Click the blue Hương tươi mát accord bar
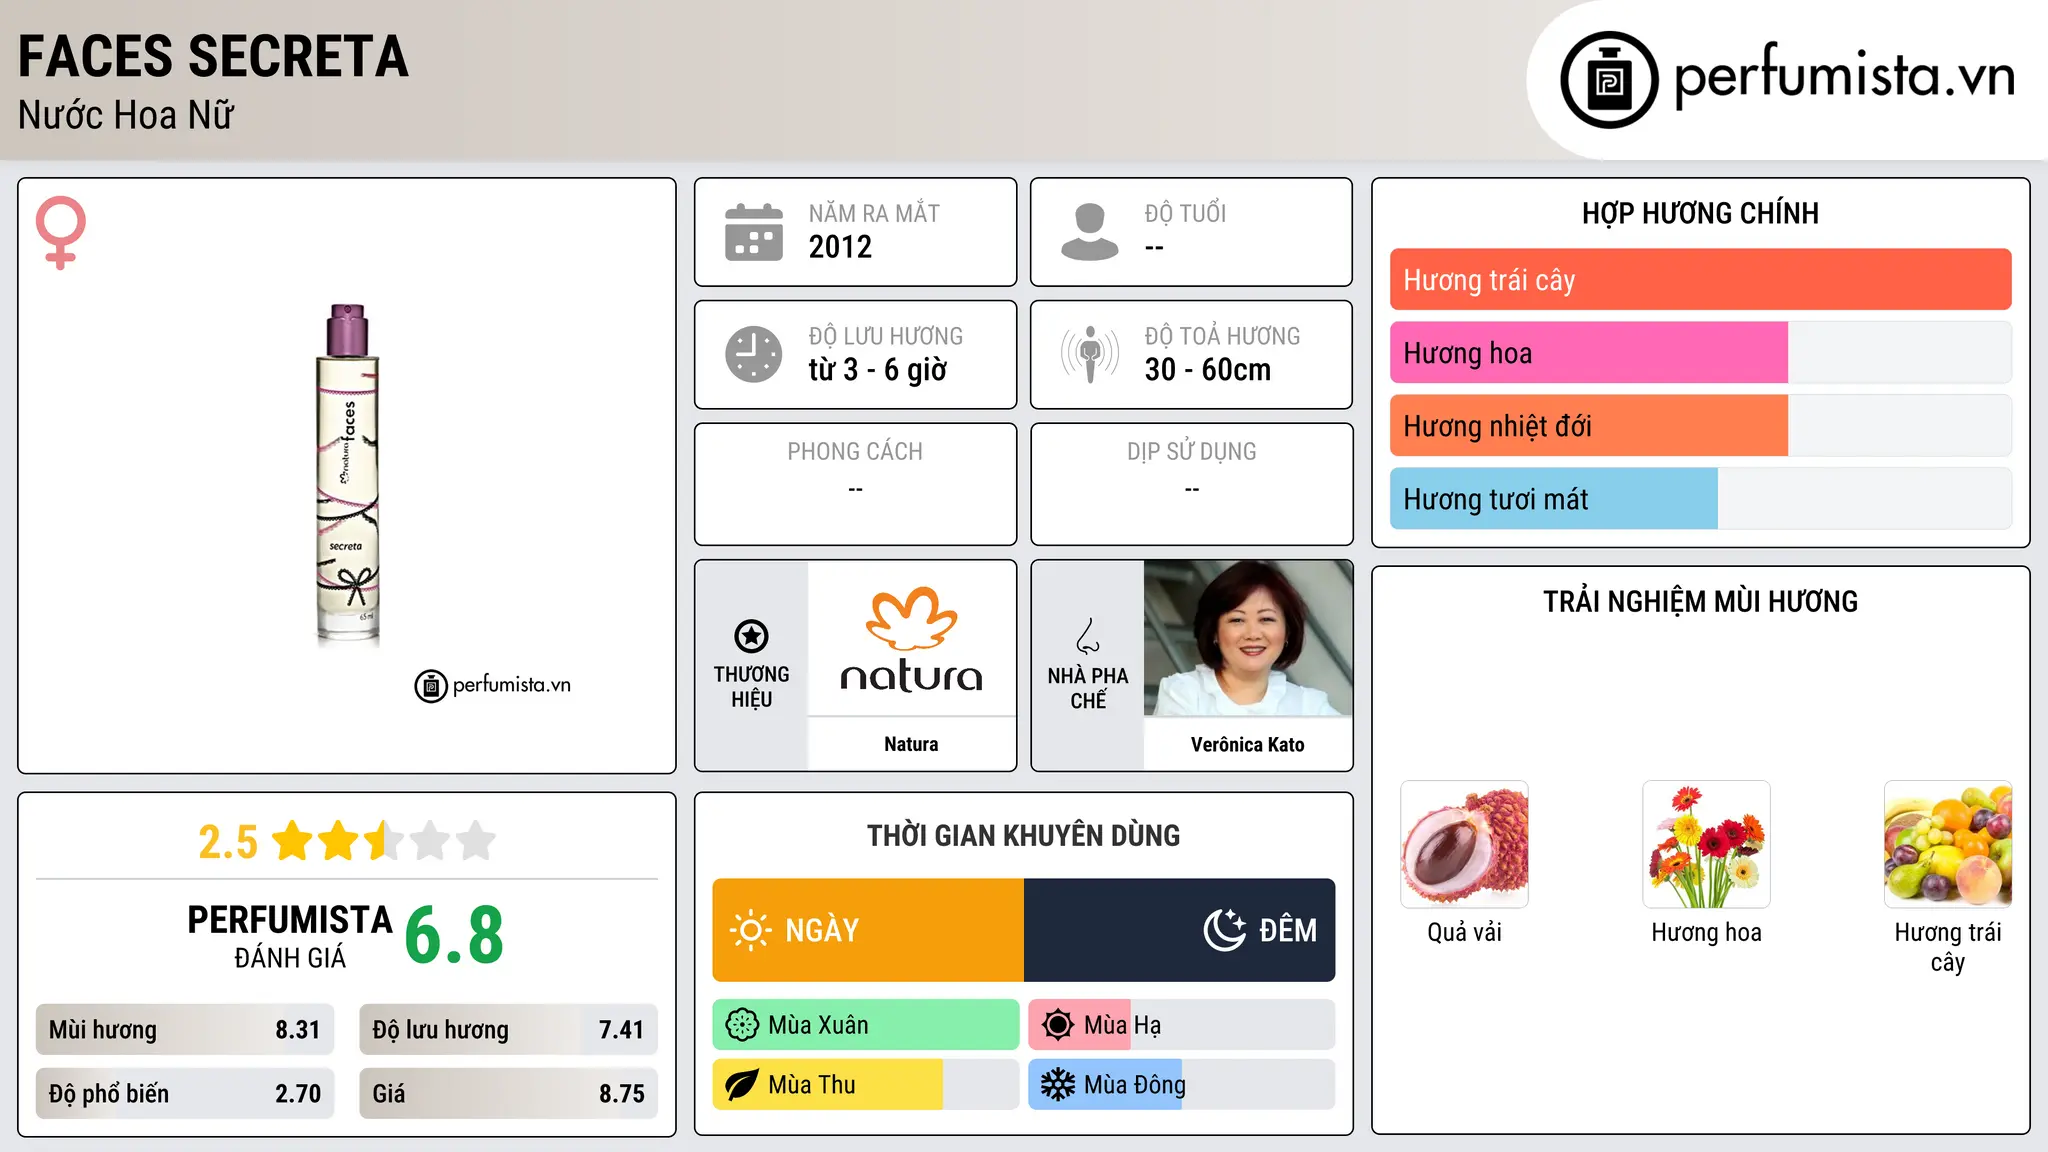2048x1152 pixels. pyautogui.click(x=1554, y=499)
